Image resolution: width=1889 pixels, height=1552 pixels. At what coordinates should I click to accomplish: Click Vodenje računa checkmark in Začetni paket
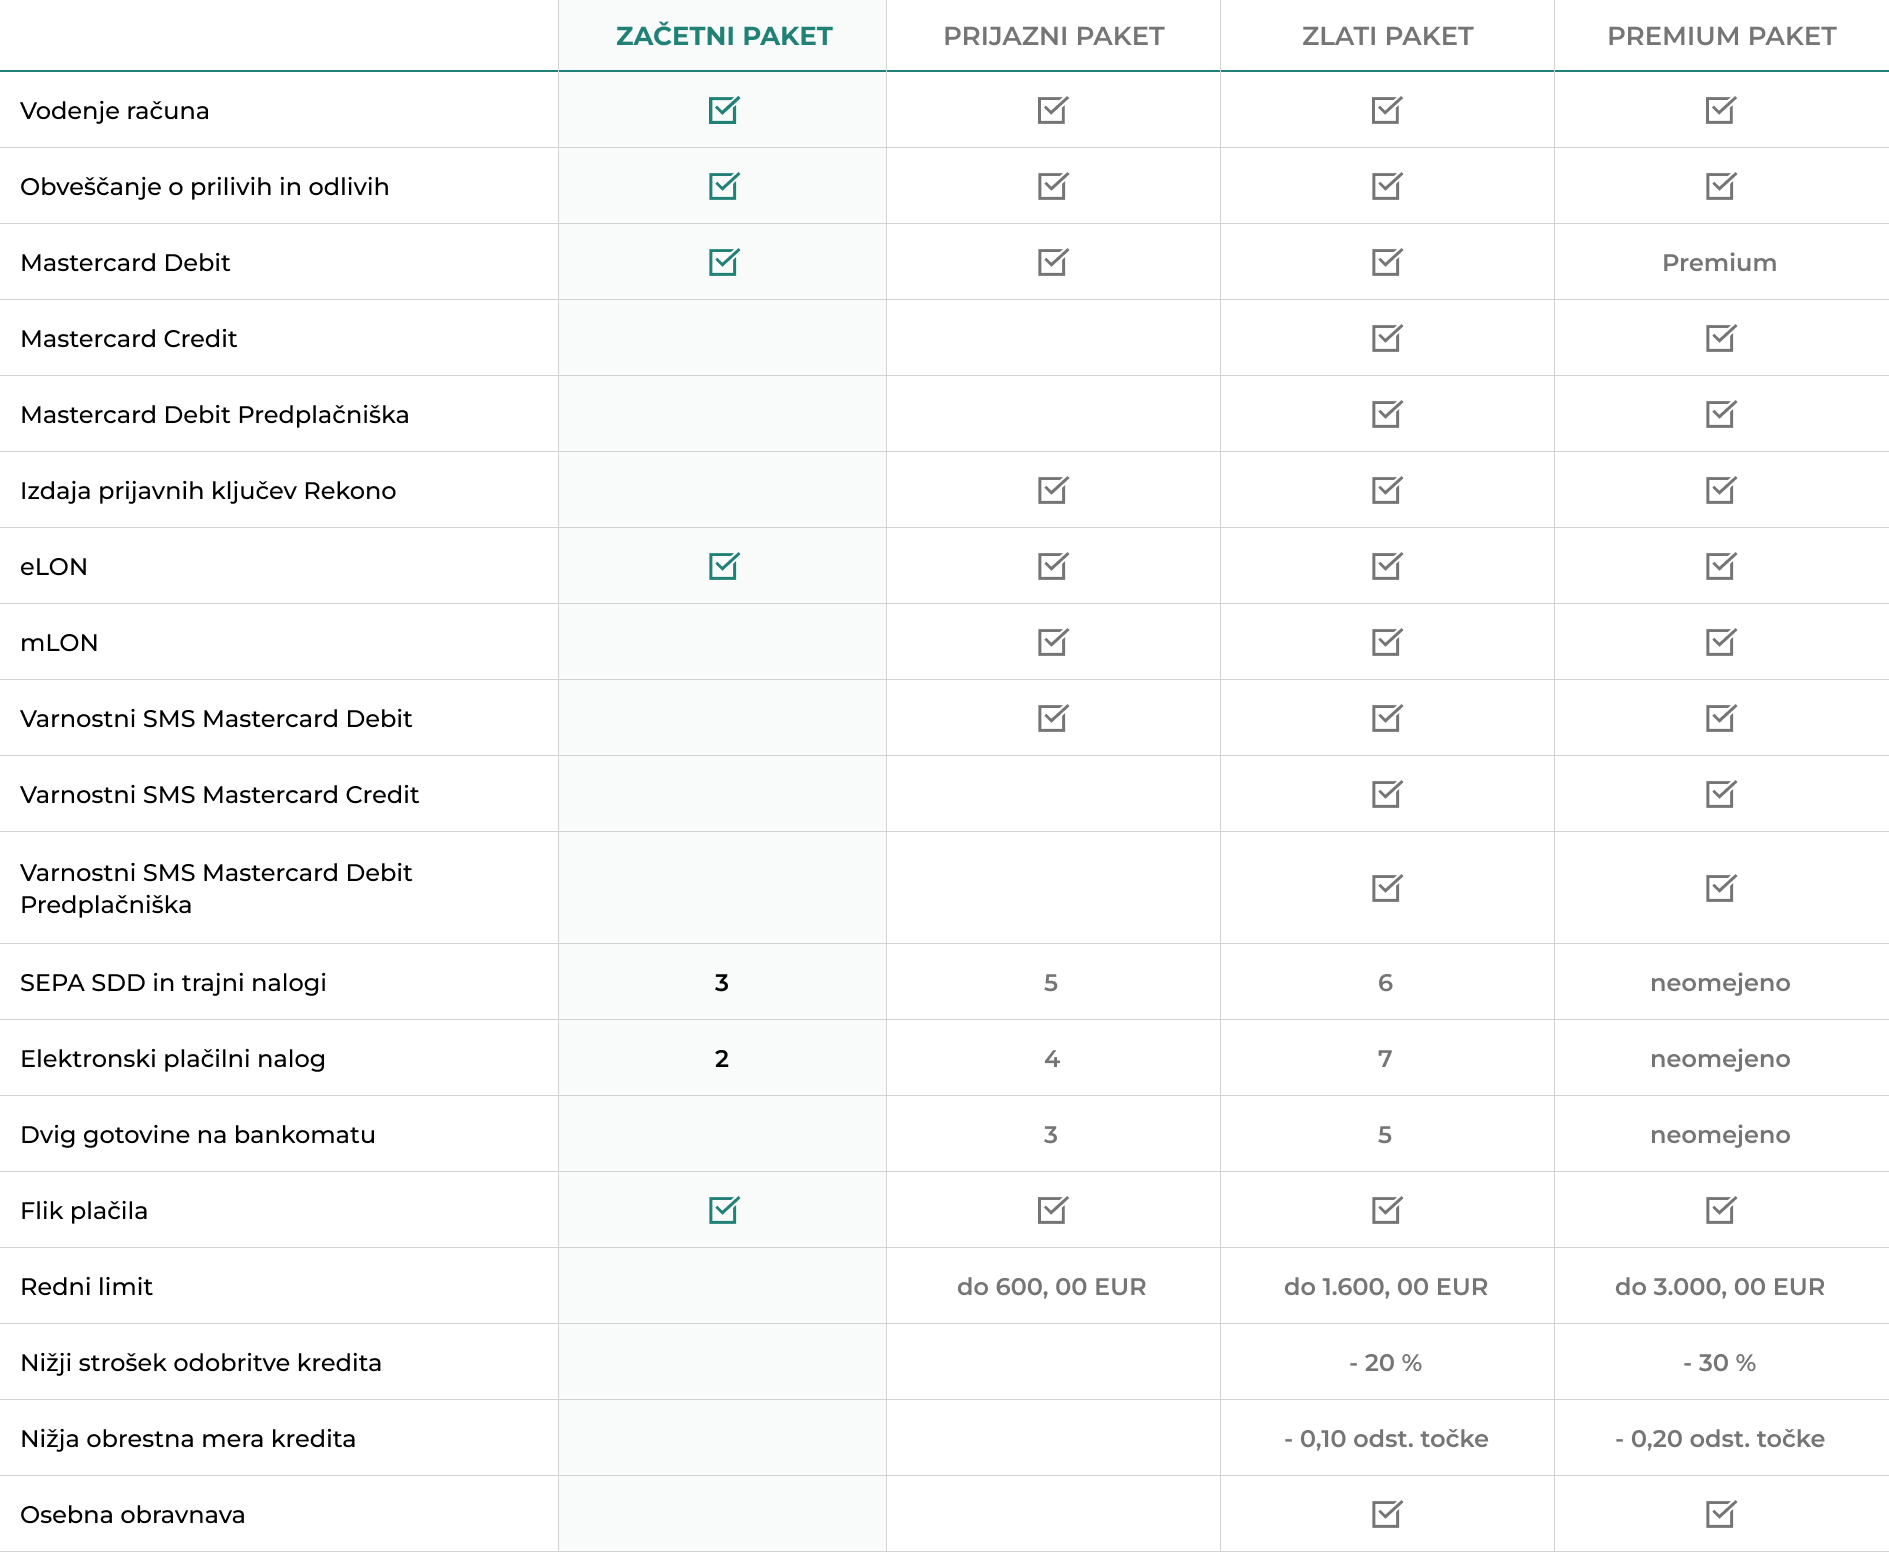[x=723, y=110]
